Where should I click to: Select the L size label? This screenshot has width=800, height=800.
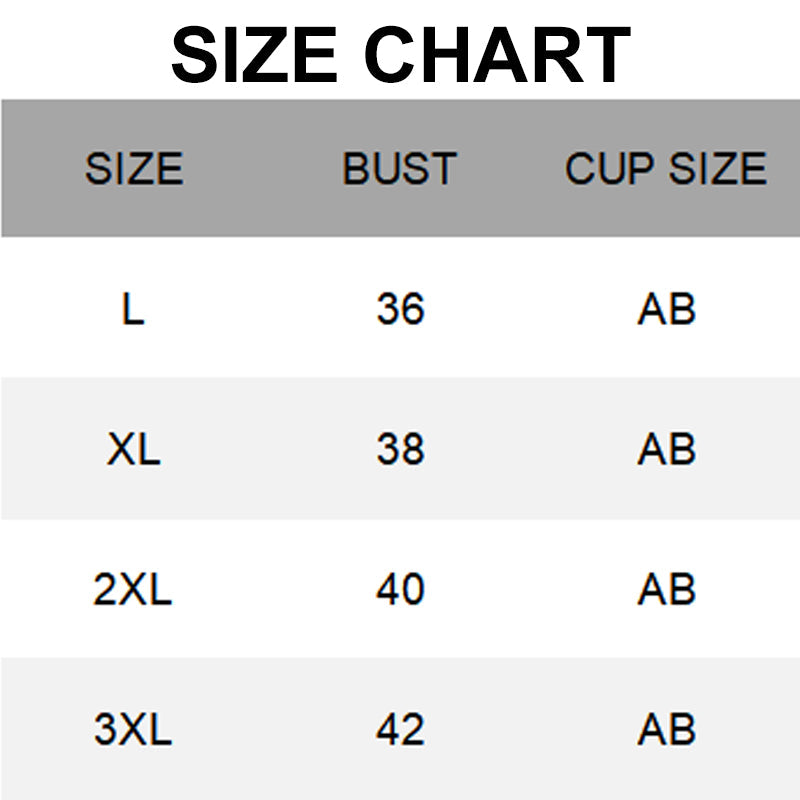point(133,310)
